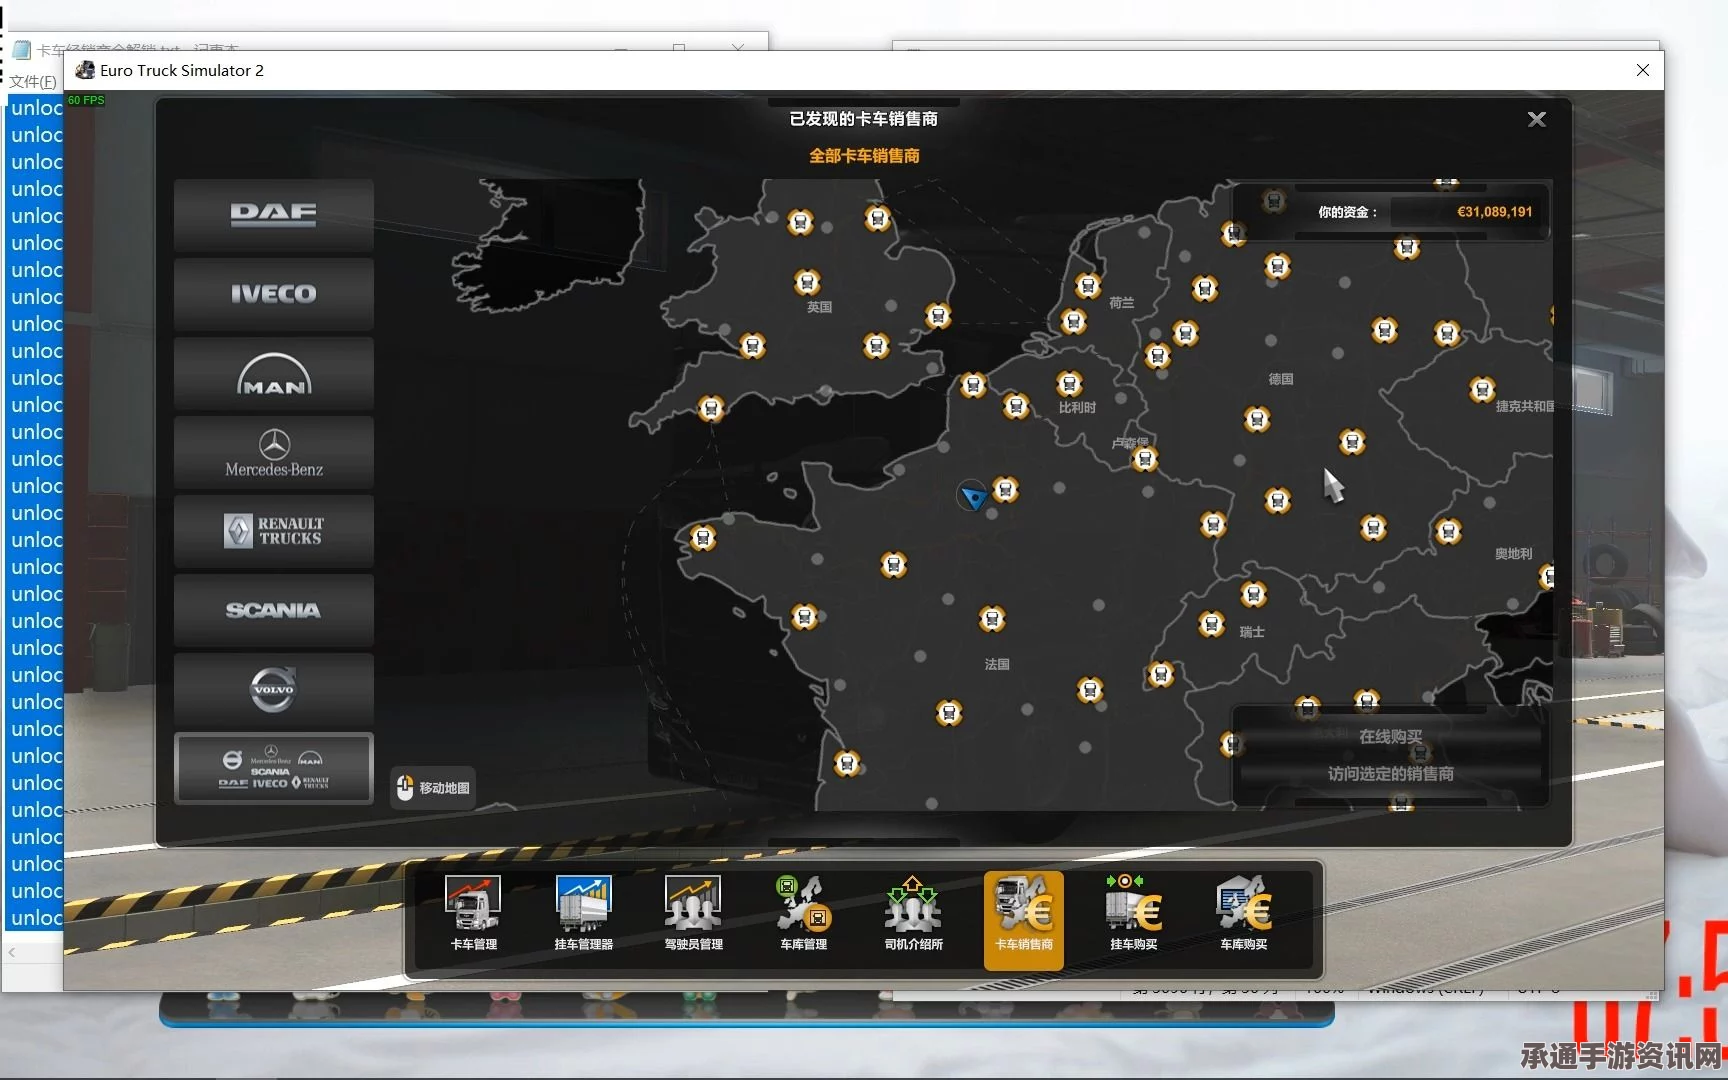Screen dimensions: 1728x1080
Task: Select the MAN brand filter
Action: point(274,373)
